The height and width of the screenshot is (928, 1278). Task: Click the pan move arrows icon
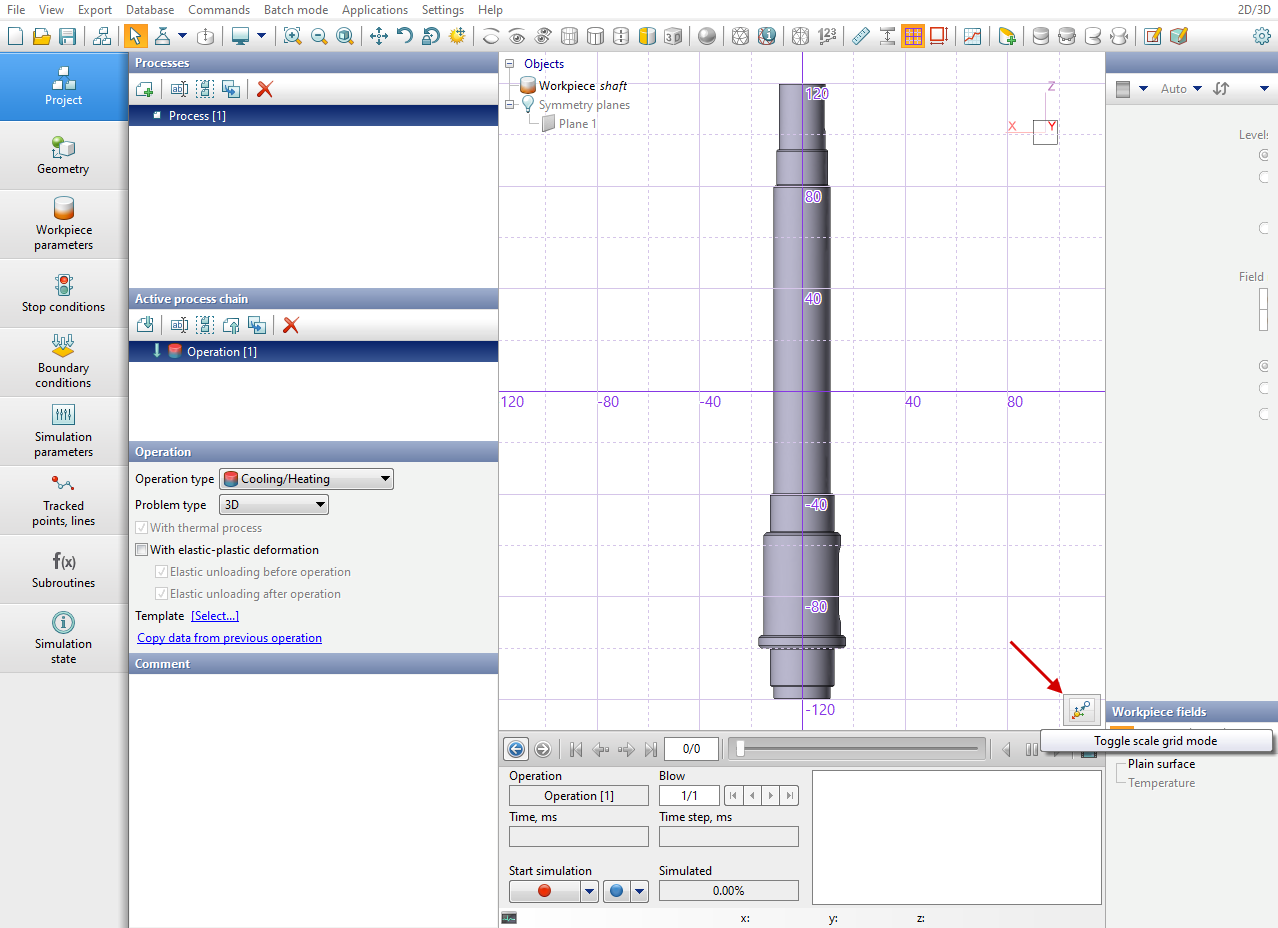[379, 36]
